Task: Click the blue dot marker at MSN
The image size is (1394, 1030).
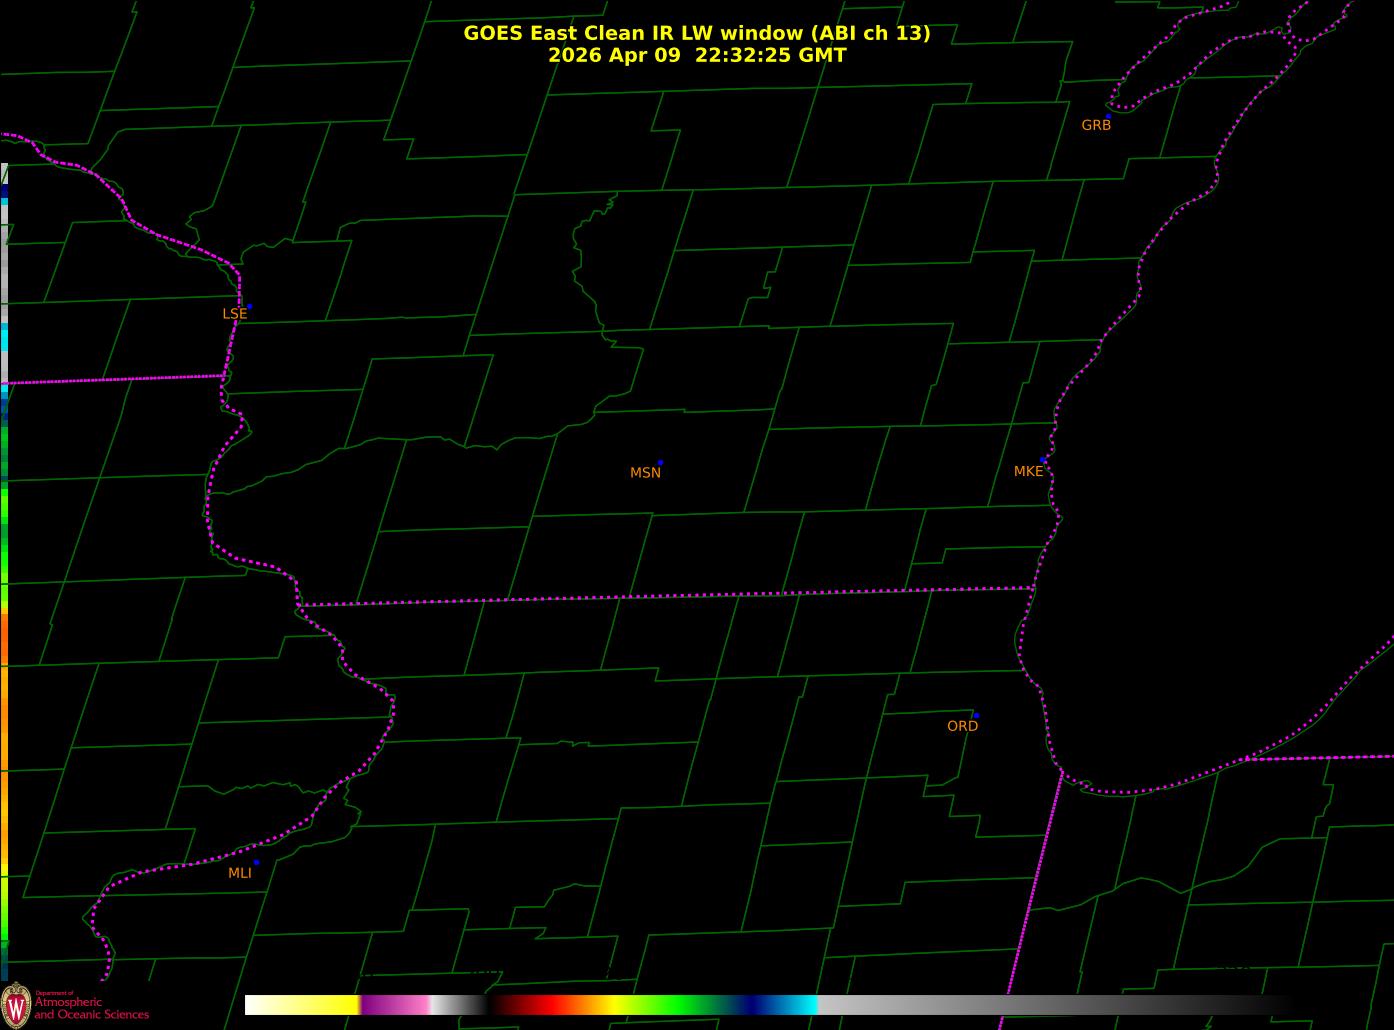Action: click(x=660, y=463)
